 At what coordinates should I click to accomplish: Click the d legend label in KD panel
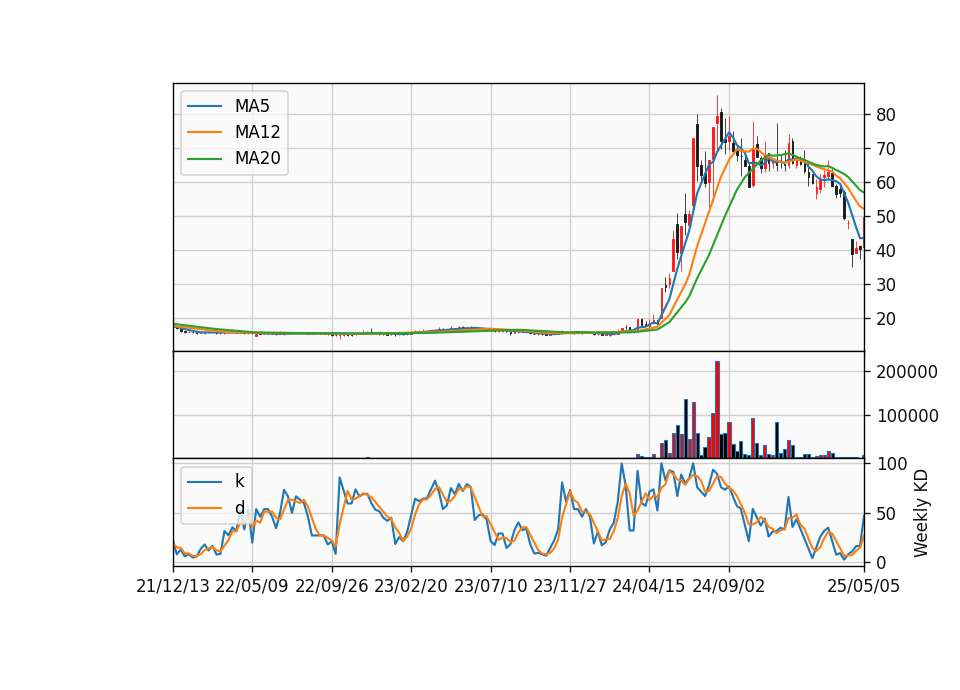(x=239, y=508)
